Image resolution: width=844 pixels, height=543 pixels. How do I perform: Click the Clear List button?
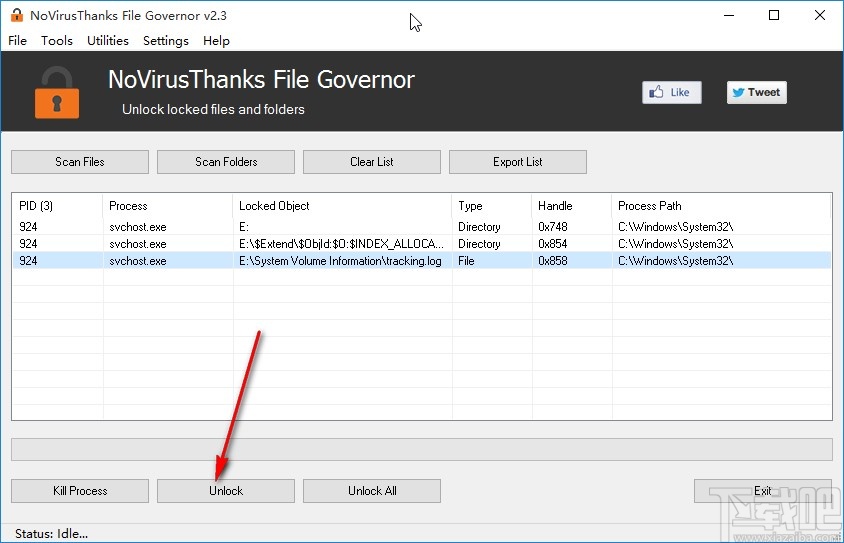click(372, 162)
